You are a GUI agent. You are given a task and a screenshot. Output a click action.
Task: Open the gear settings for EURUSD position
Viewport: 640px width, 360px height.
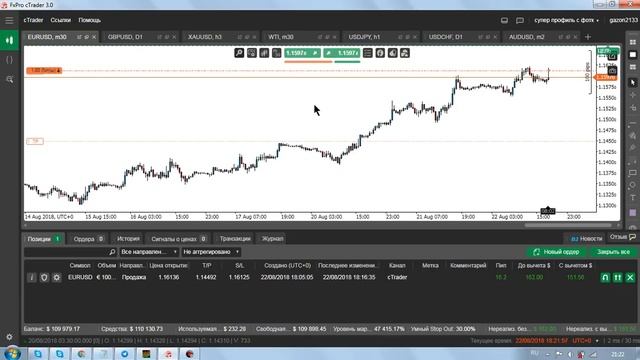tap(56, 278)
